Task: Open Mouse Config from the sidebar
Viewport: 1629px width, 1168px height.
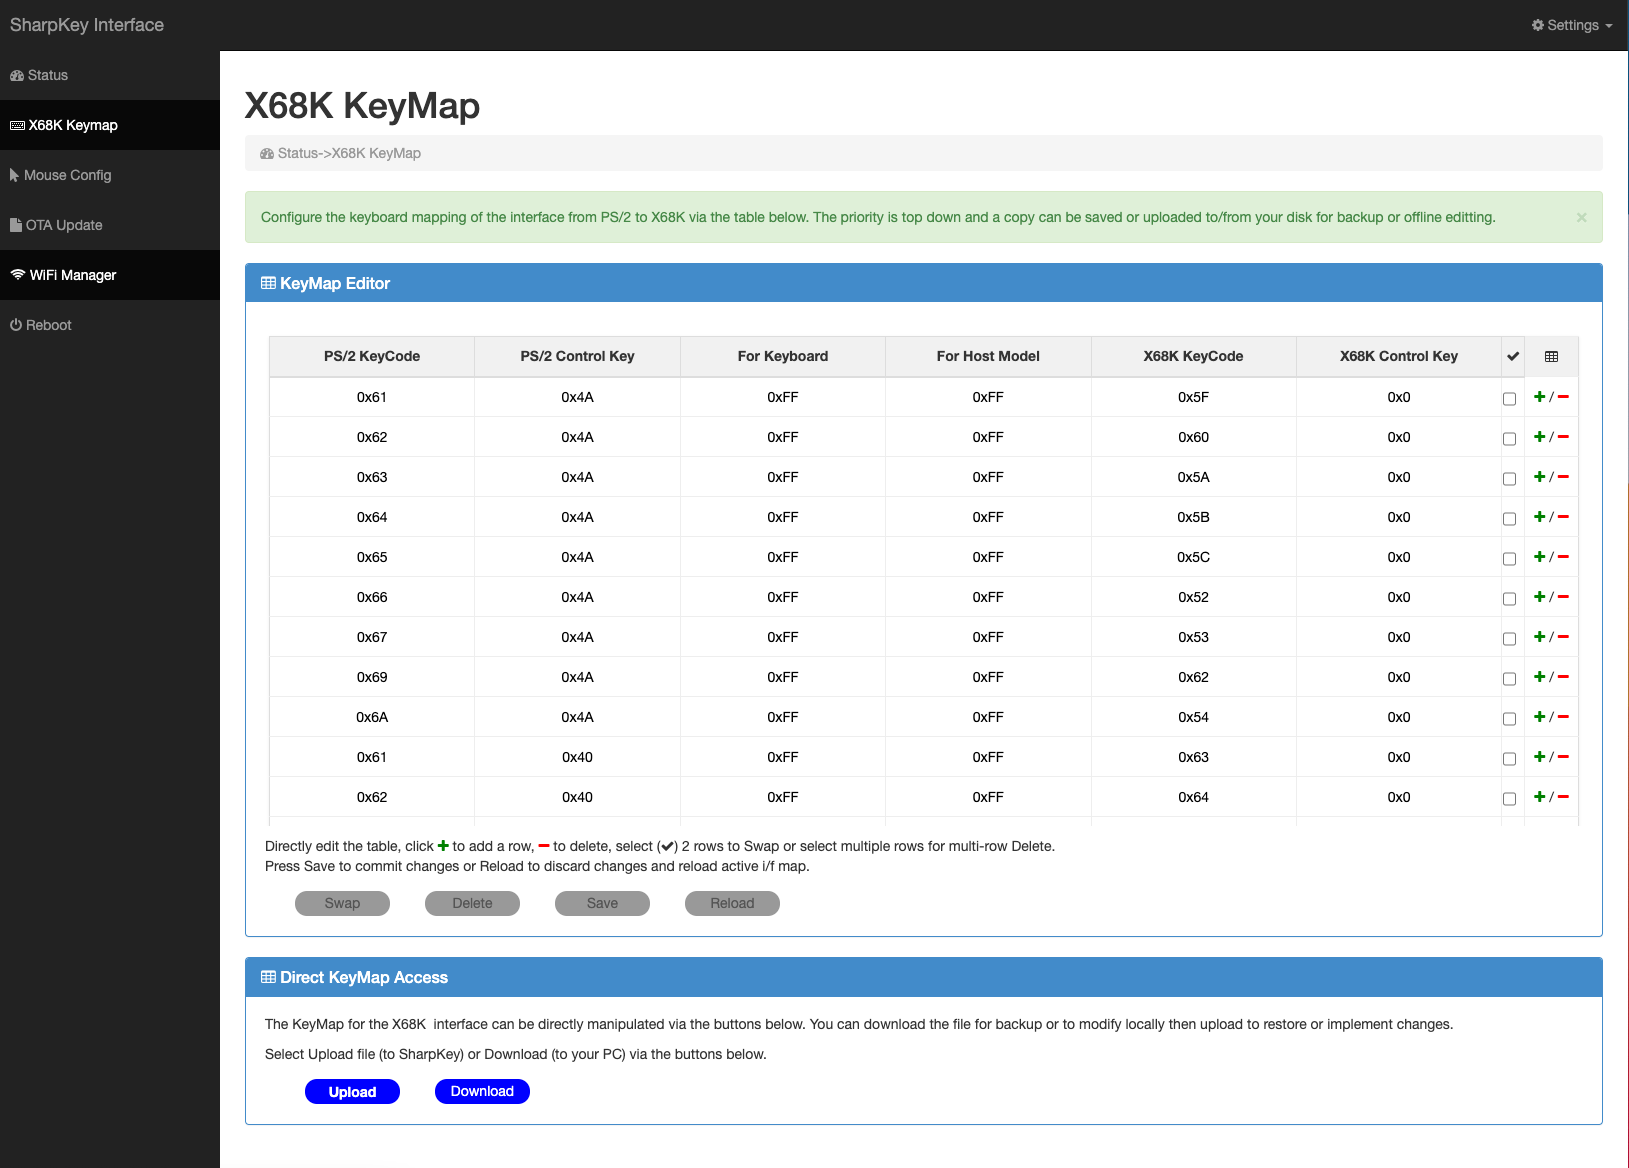Action: pos(110,175)
